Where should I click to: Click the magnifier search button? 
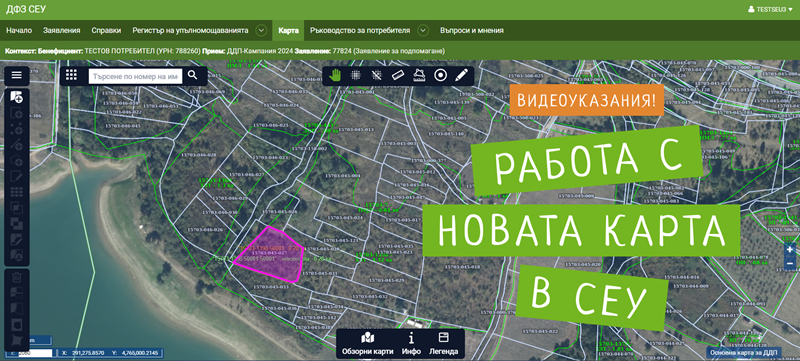192,75
